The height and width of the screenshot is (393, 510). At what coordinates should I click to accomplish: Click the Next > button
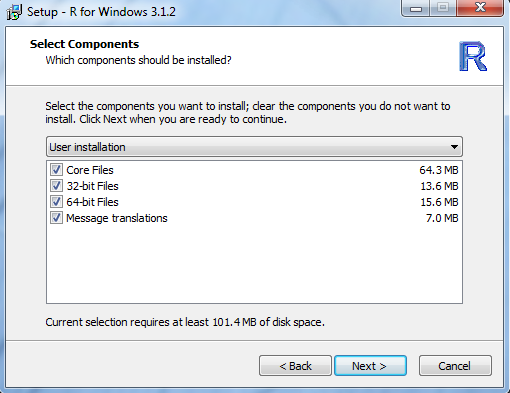point(370,366)
